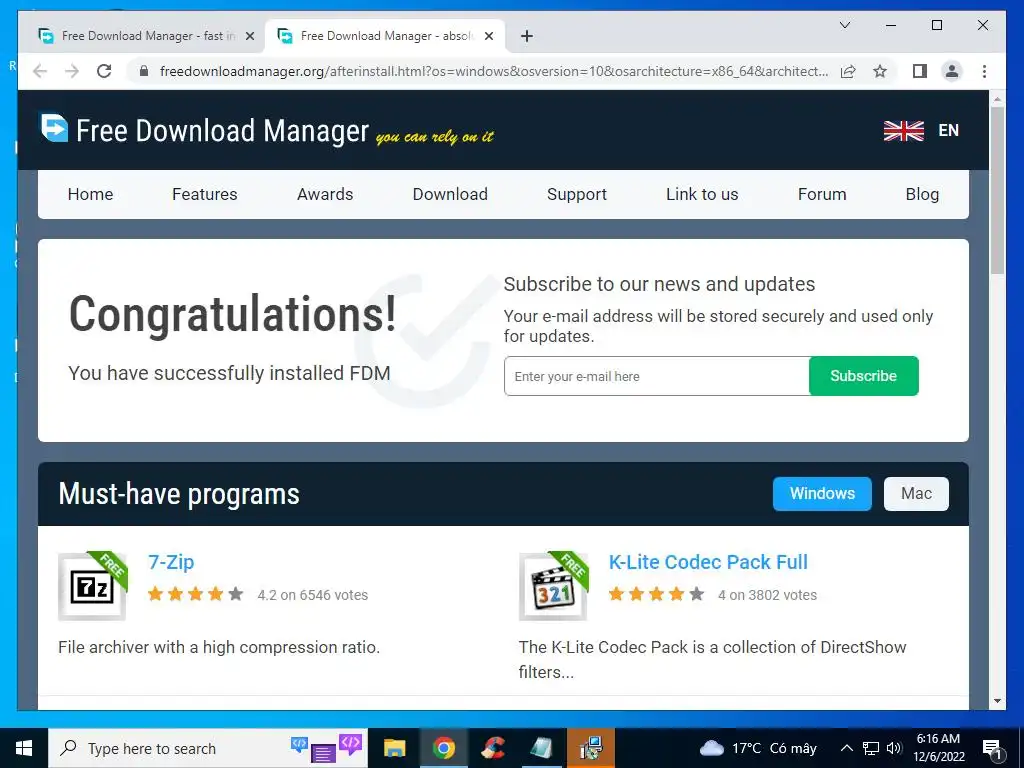Screen dimensions: 1024x768
Task: Click the e-mail input field
Action: 656,376
